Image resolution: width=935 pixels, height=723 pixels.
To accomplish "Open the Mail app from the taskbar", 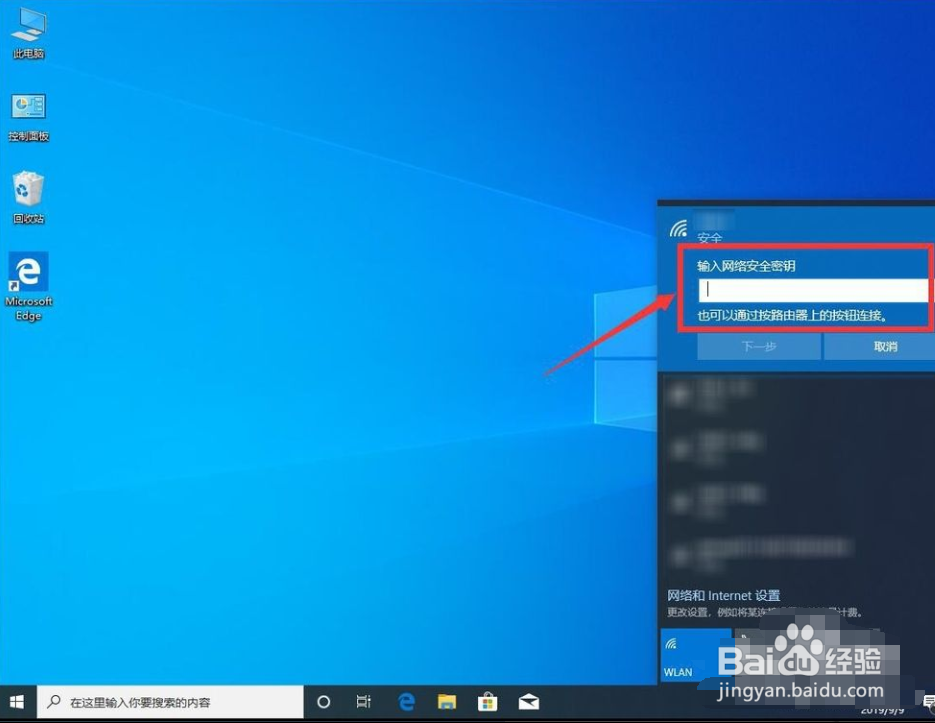I will point(527,701).
